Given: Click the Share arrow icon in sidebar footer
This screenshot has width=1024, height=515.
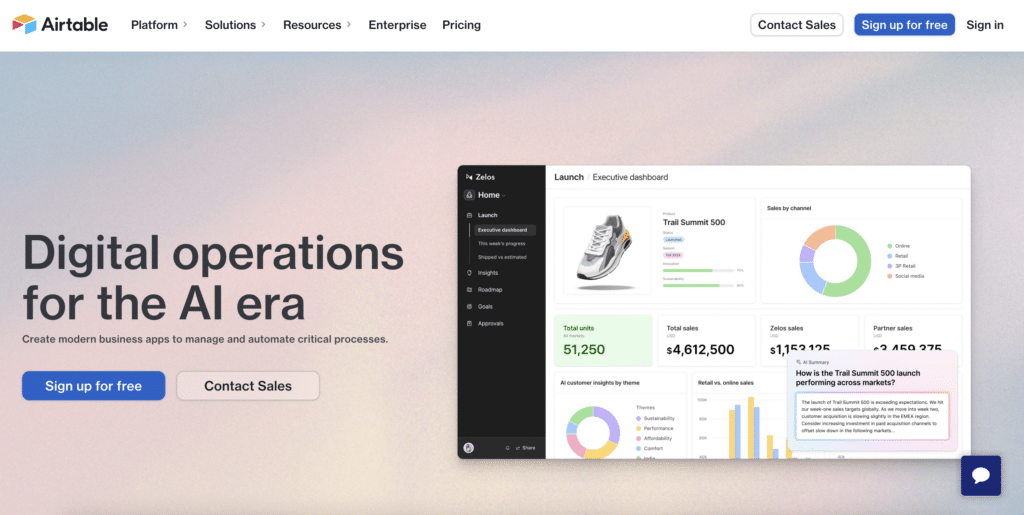Looking at the screenshot, I should (518, 448).
